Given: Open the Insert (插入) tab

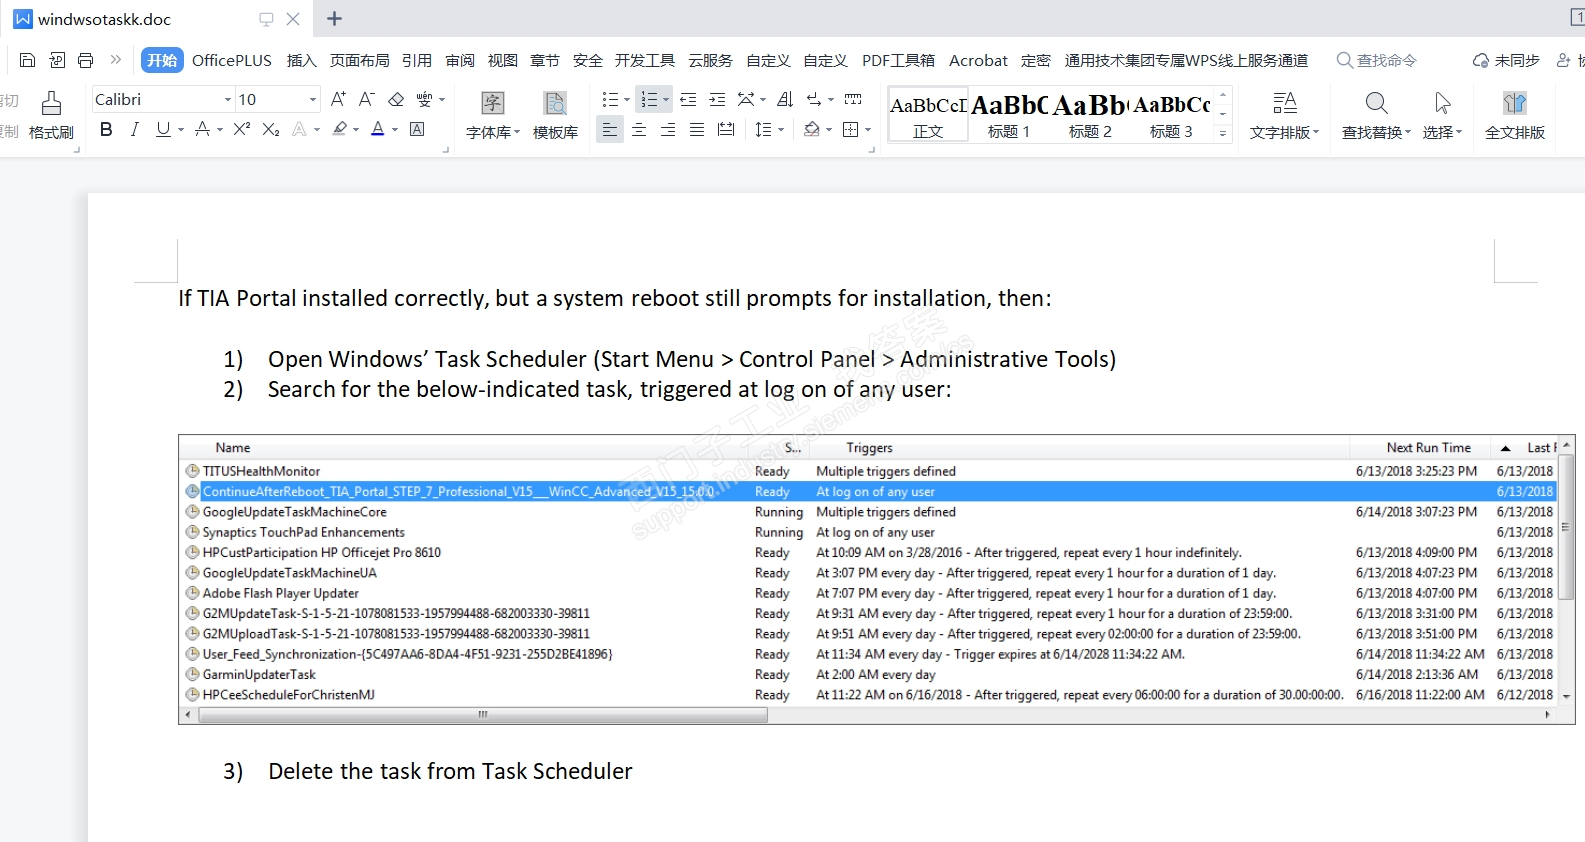Looking at the screenshot, I should point(301,60).
